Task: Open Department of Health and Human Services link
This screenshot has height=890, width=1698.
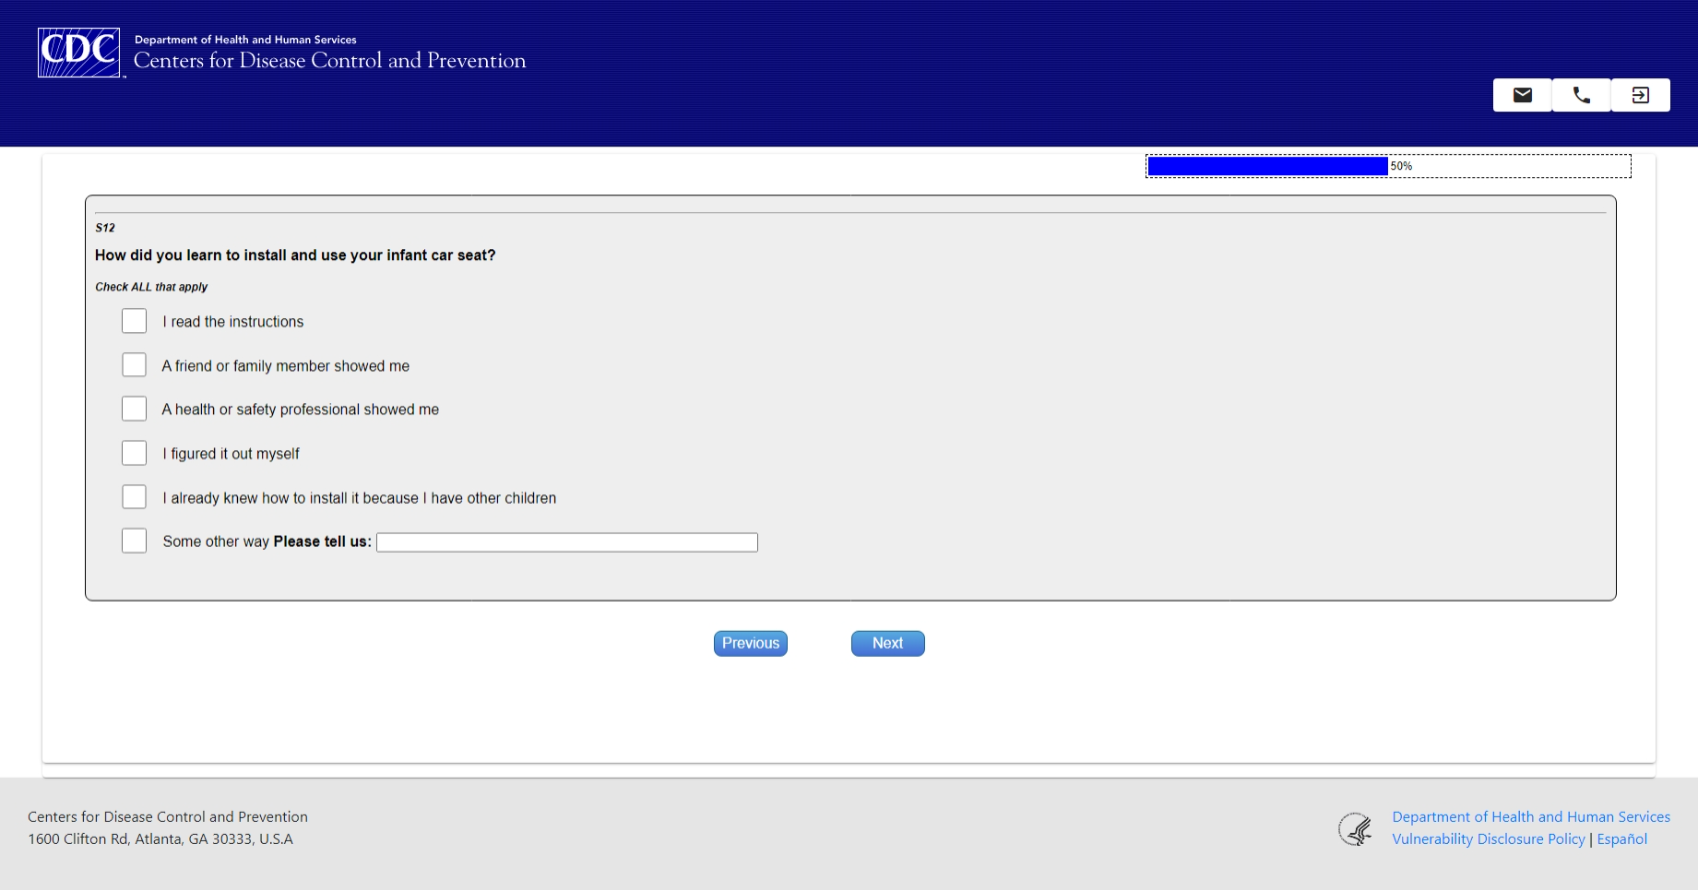Action: pyautogui.click(x=1531, y=817)
